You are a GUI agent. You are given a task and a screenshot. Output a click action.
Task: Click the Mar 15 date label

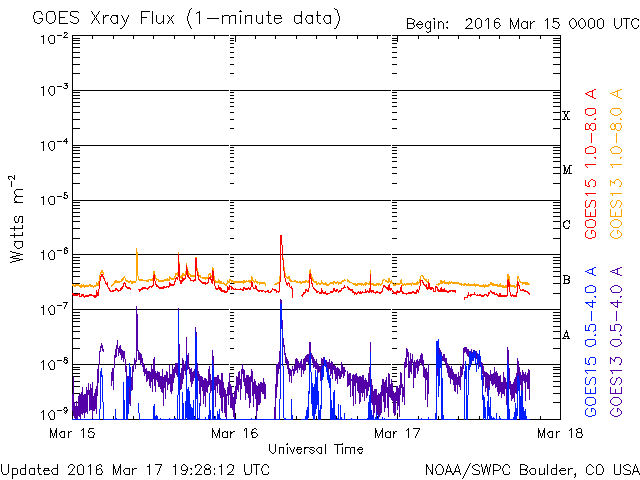point(72,433)
